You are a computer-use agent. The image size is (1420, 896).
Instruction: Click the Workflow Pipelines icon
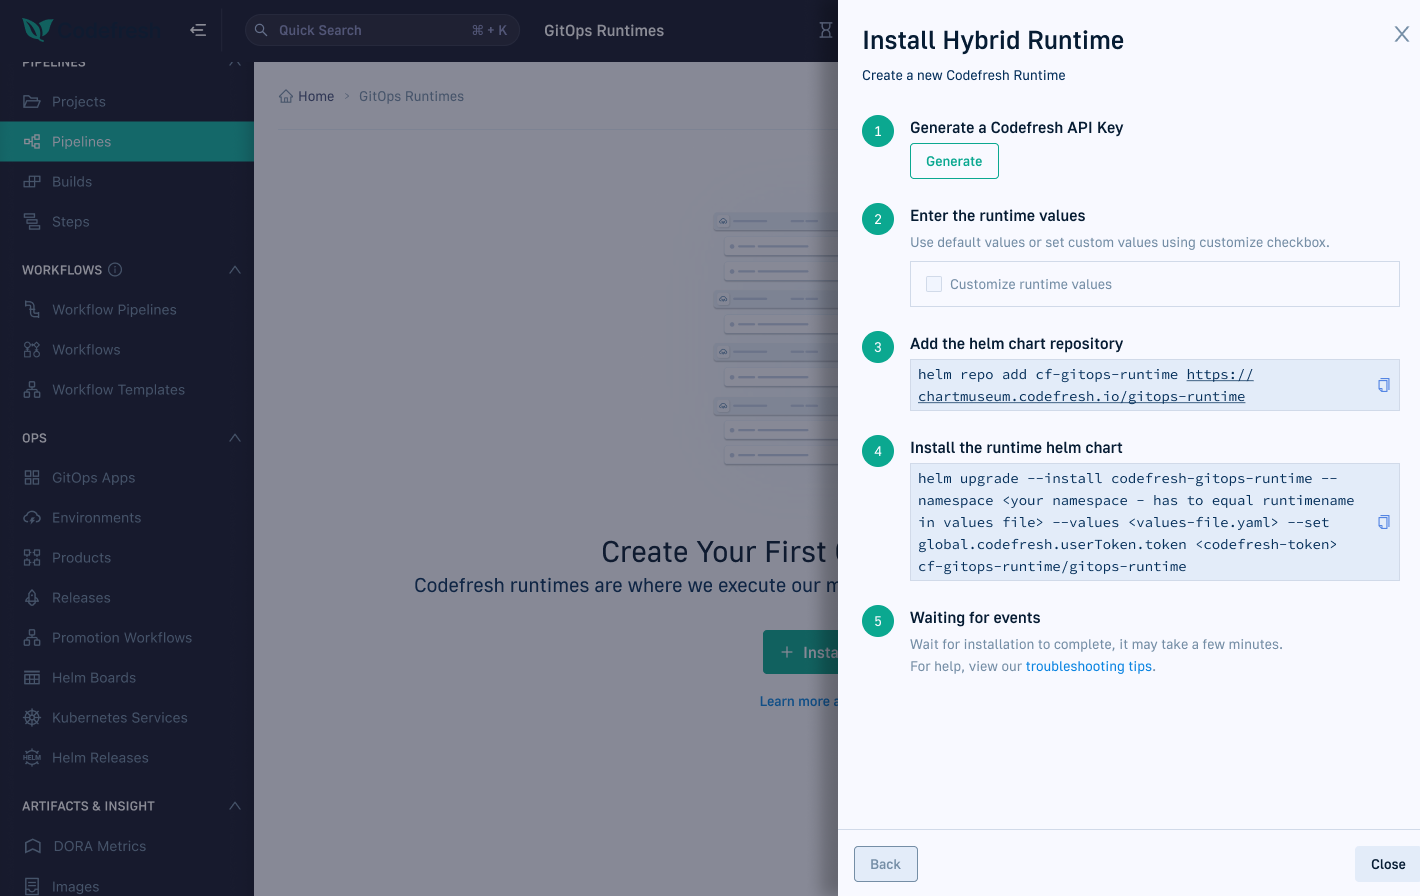point(32,310)
